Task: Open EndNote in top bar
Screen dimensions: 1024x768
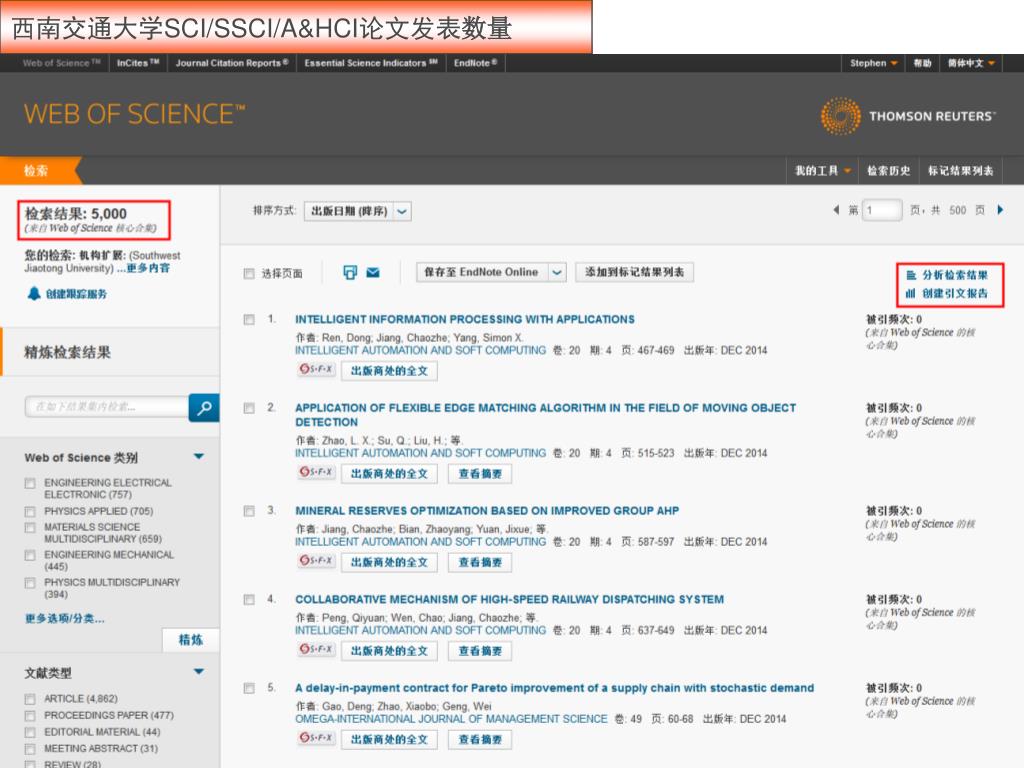Action: [475, 63]
